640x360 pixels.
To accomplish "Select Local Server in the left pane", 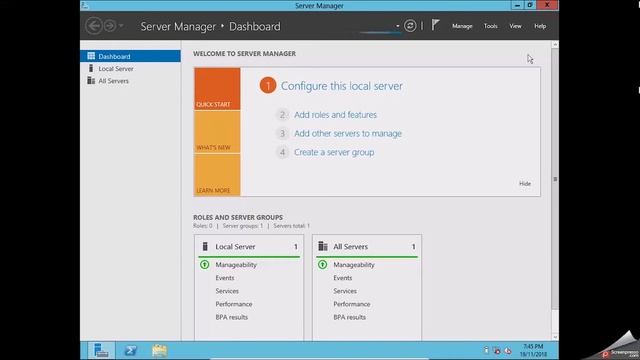I will (x=130, y=69).
